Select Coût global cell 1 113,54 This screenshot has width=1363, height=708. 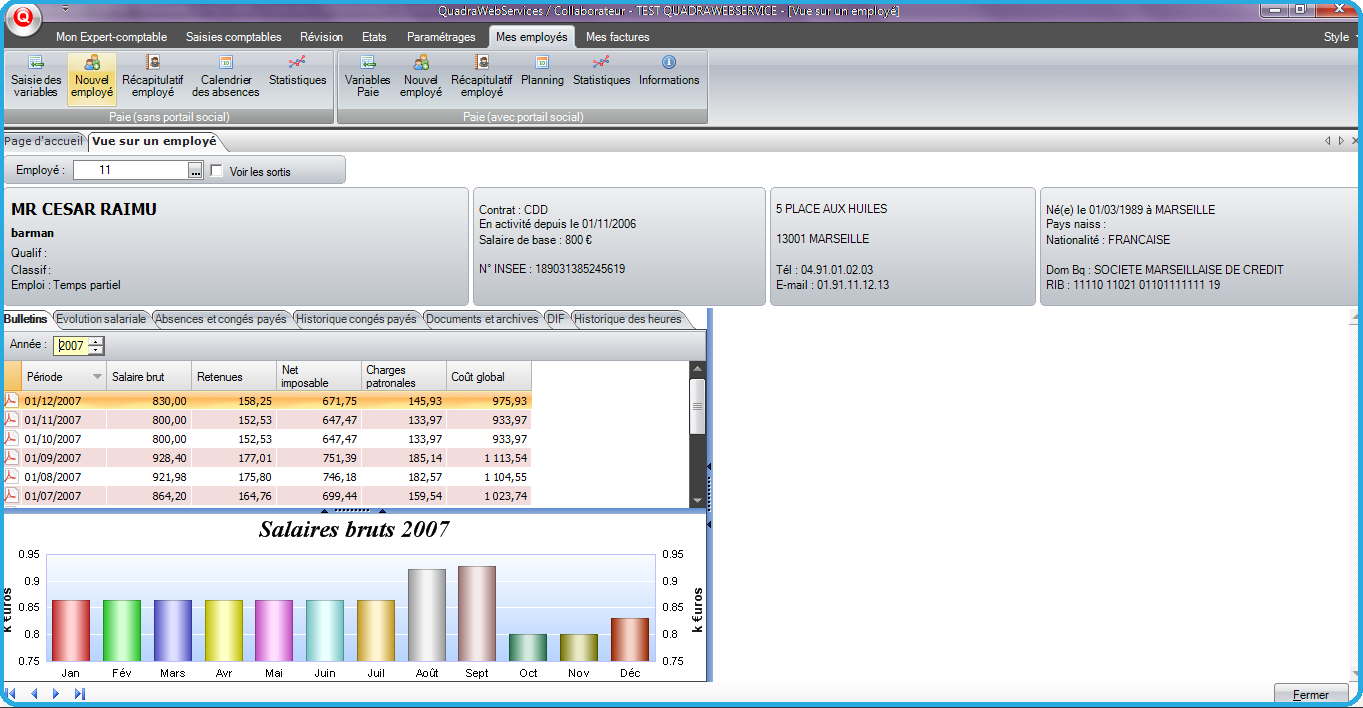(489, 458)
